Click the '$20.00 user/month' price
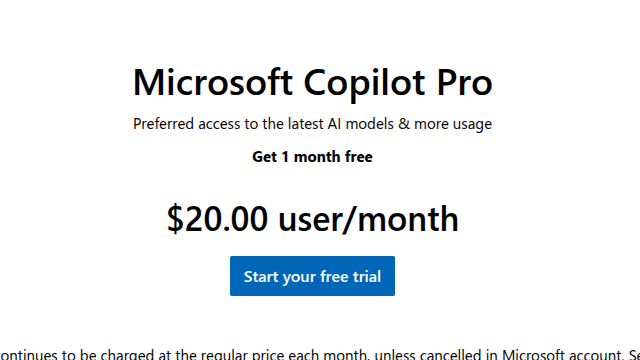Screen dimensions: 640x360 [313, 220]
